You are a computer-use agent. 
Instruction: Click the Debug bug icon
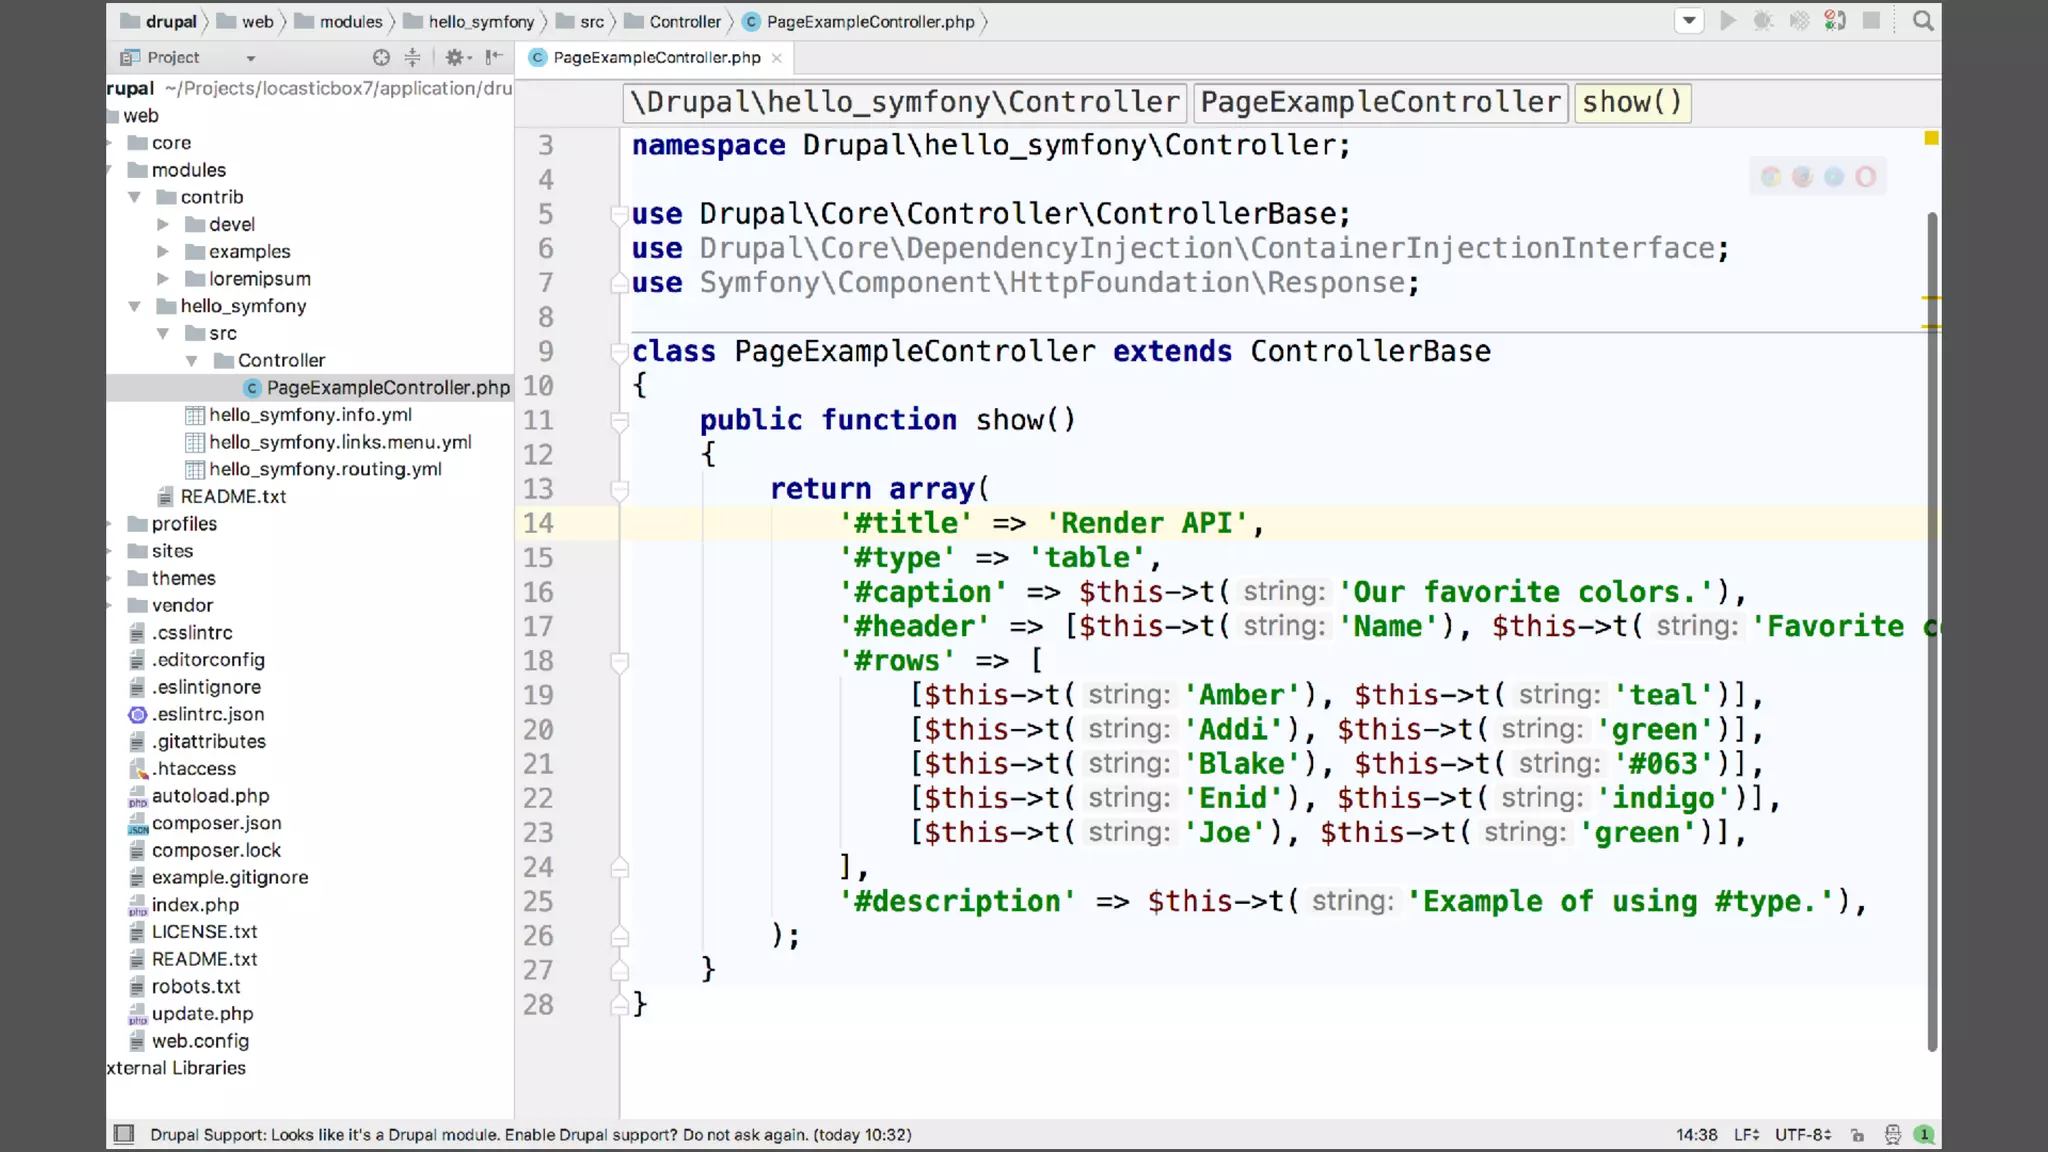[x=1763, y=21]
